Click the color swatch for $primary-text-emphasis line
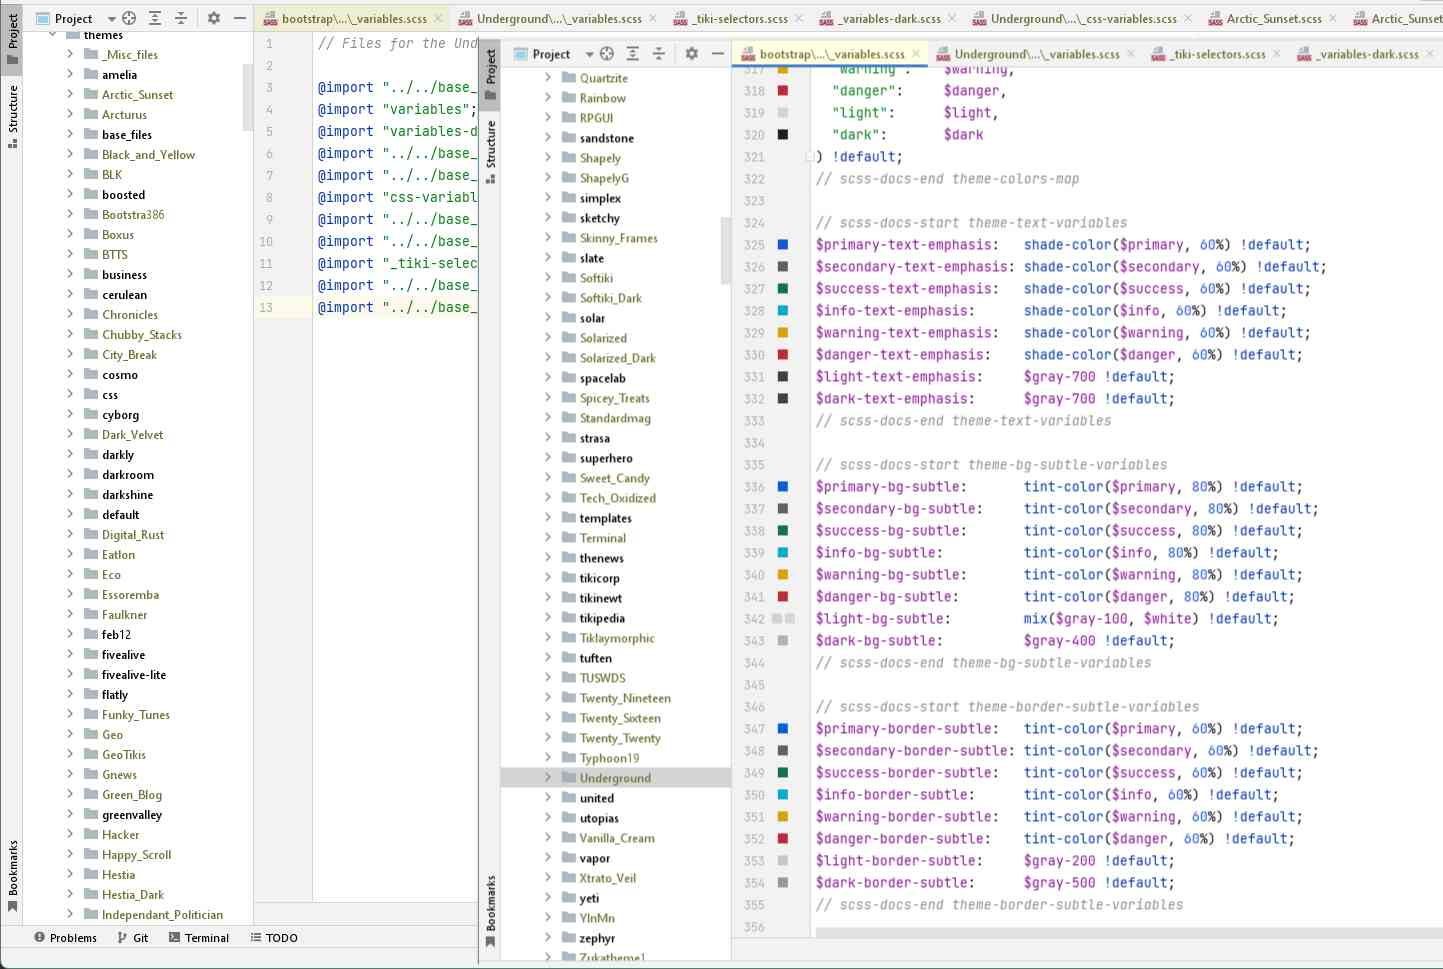Image resolution: width=1443 pixels, height=969 pixels. coord(783,245)
